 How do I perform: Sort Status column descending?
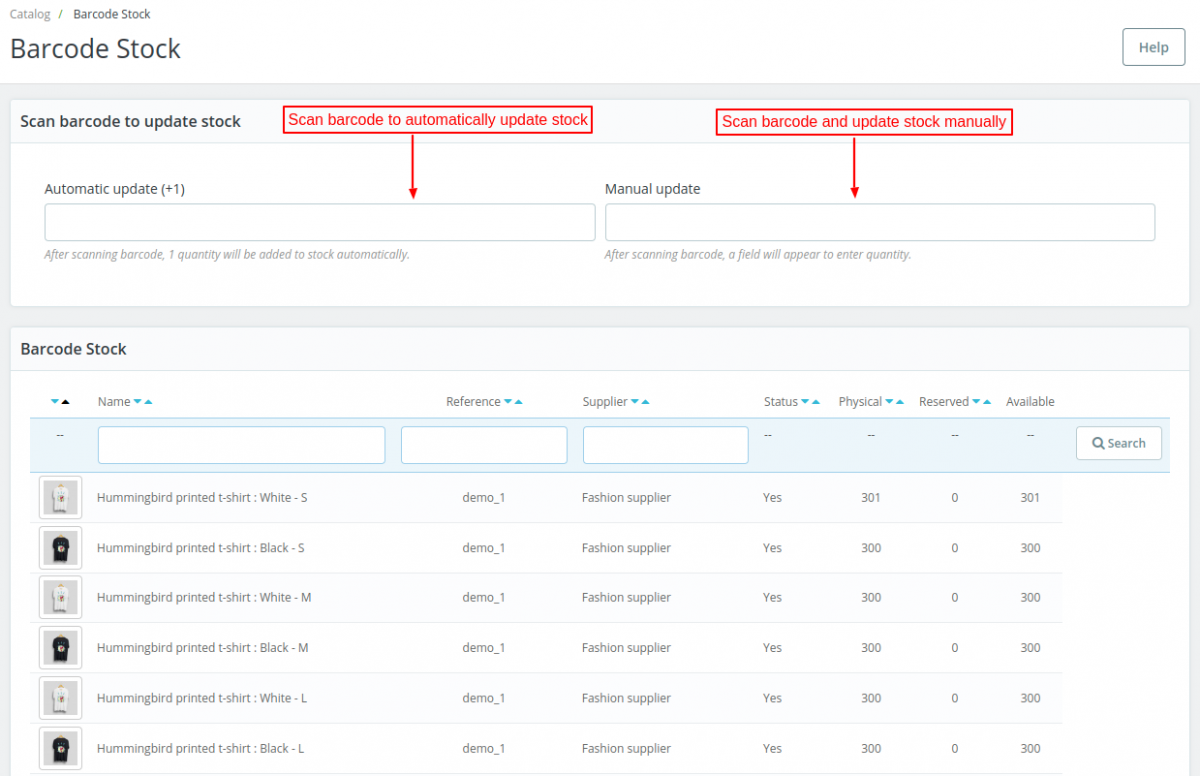tap(805, 402)
